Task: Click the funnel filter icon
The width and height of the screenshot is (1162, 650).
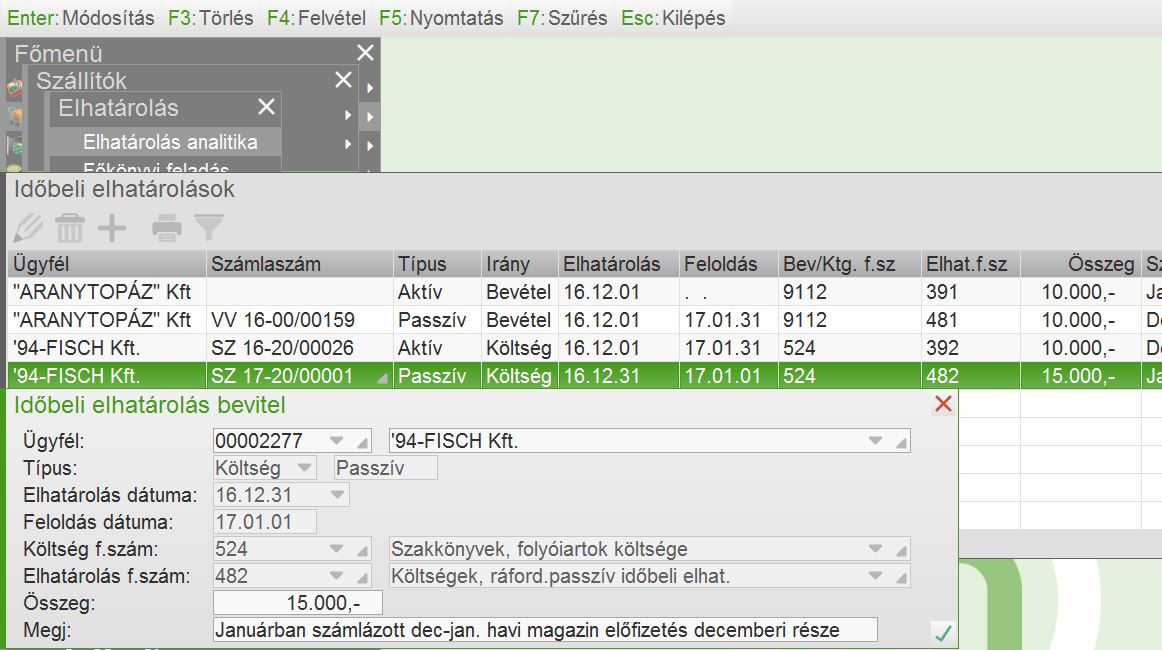Action: click(208, 228)
